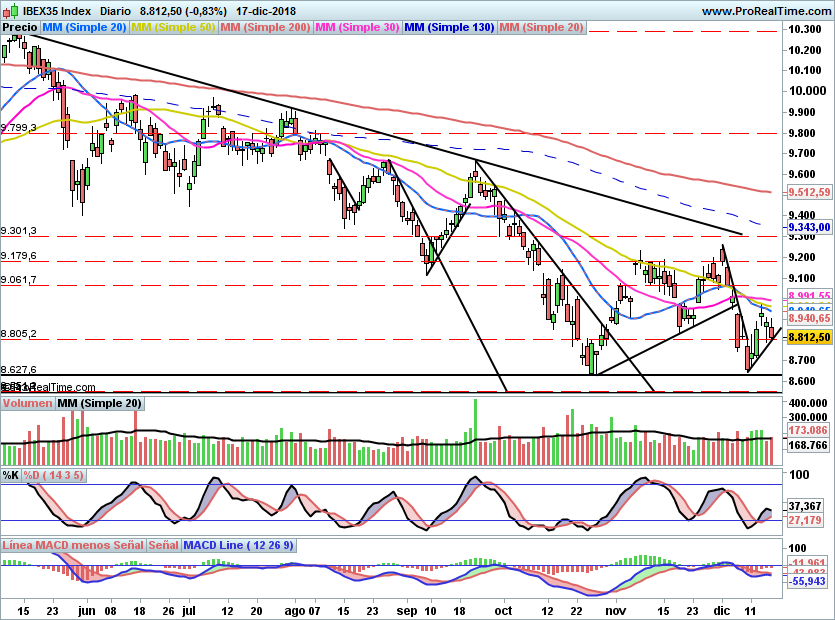The image size is (835, 620).
Task: Select the 173.086 volume value tag
Action: [808, 430]
